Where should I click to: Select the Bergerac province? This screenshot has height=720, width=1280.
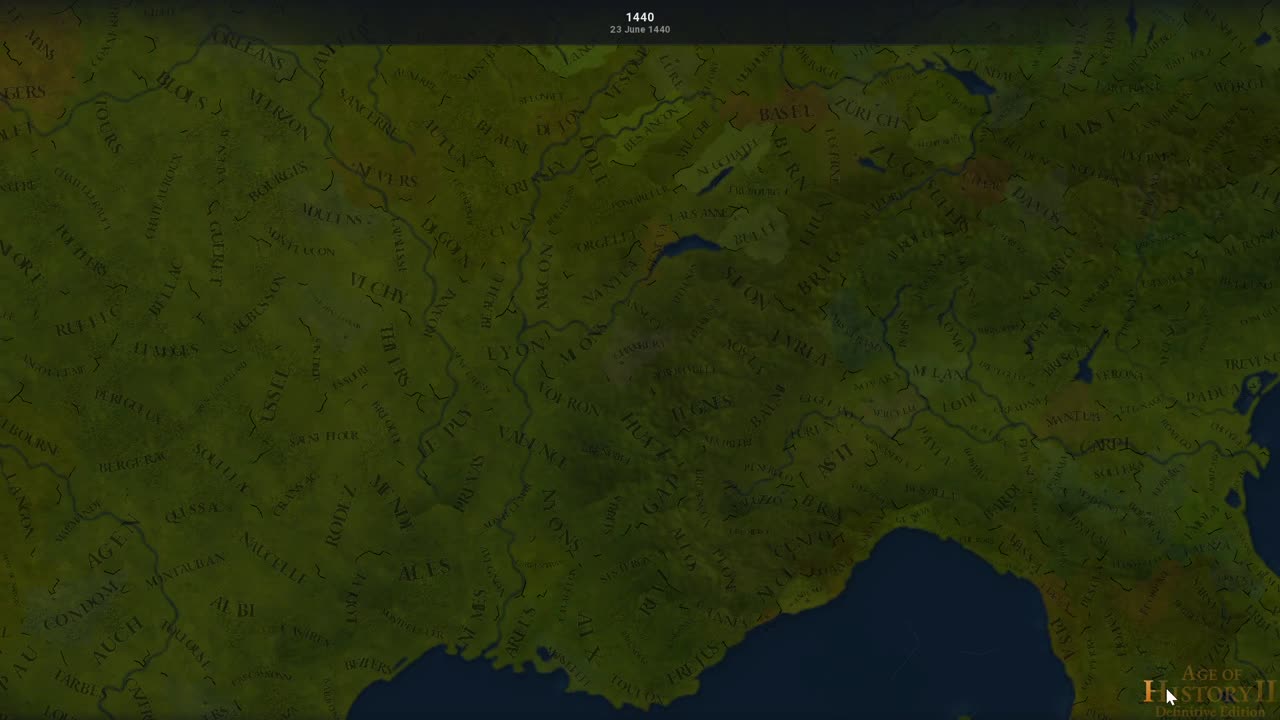(x=130, y=471)
